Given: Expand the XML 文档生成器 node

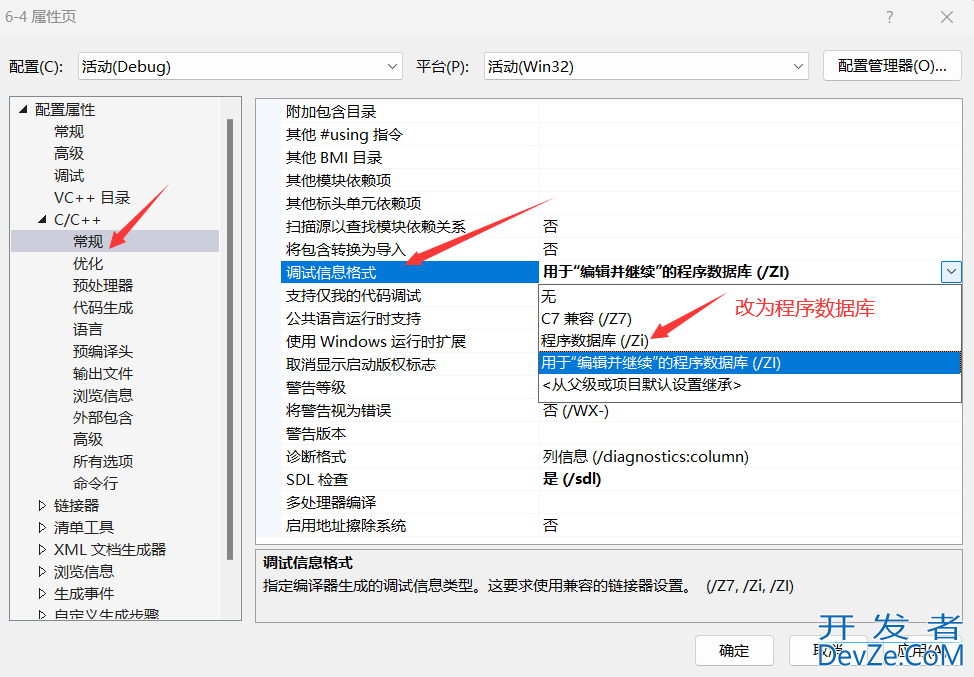Looking at the screenshot, I should [x=42, y=550].
